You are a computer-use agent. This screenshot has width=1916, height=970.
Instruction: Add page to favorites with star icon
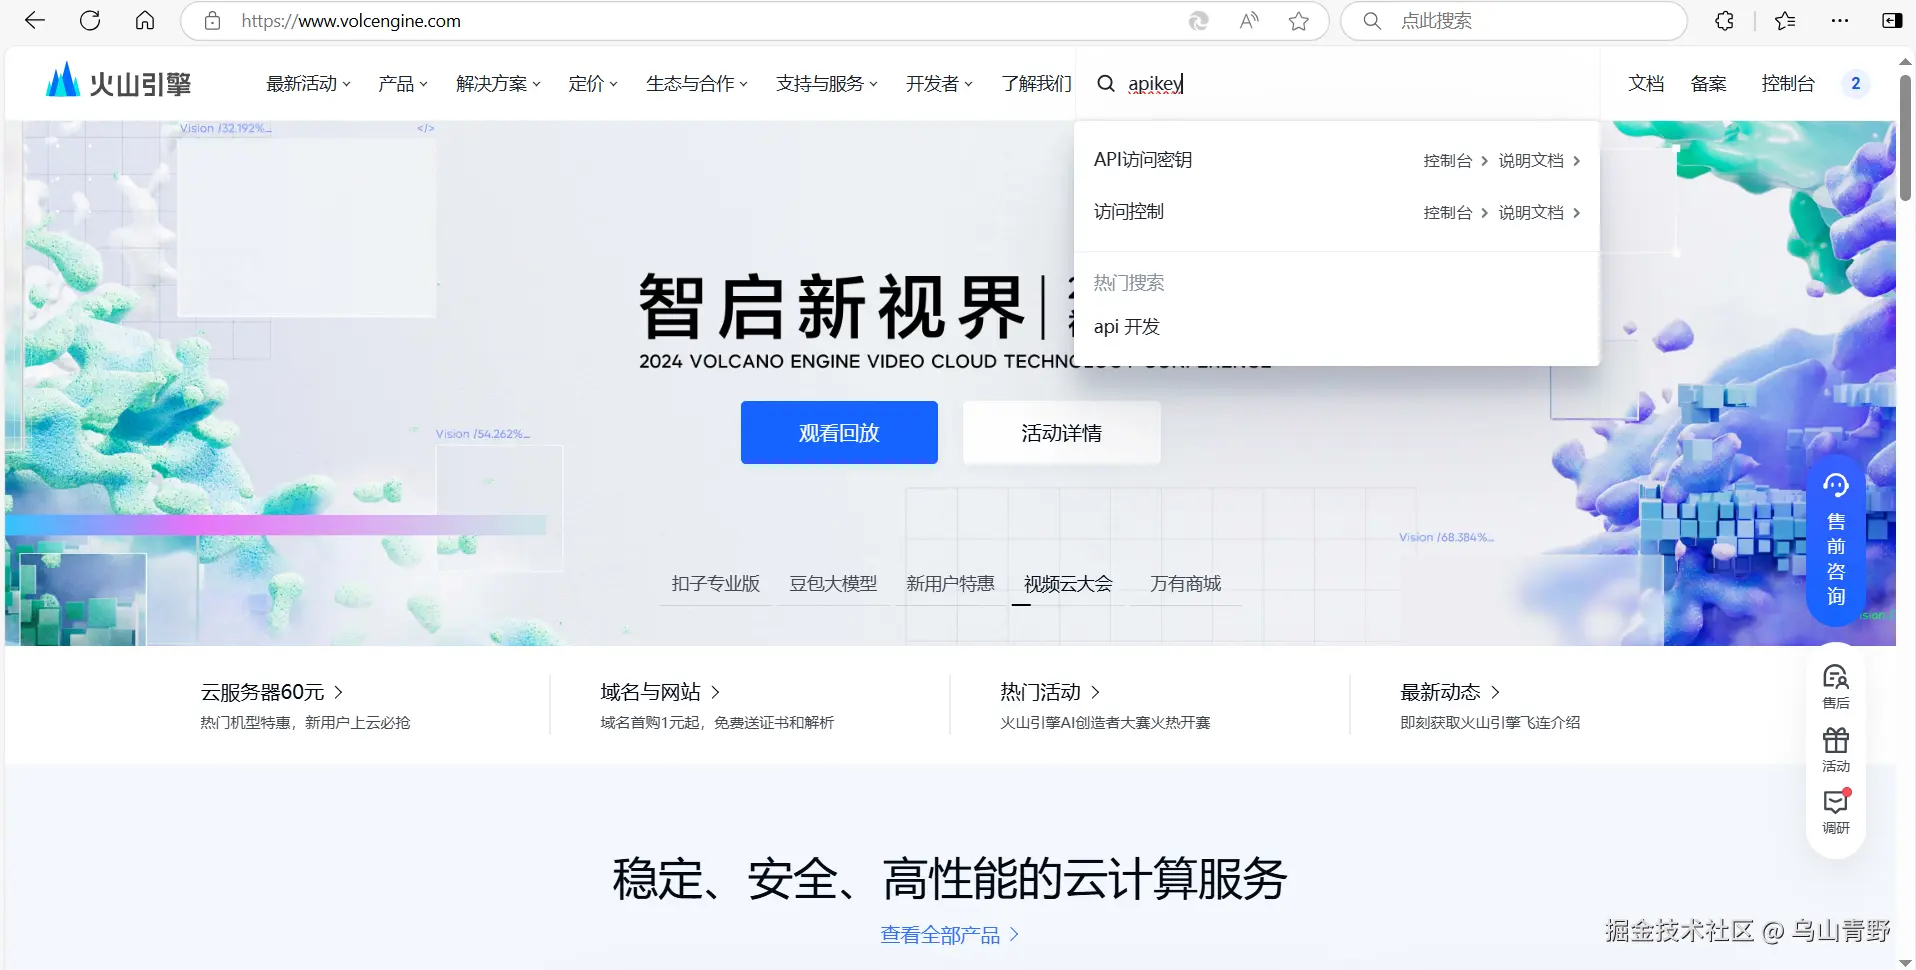click(x=1298, y=21)
